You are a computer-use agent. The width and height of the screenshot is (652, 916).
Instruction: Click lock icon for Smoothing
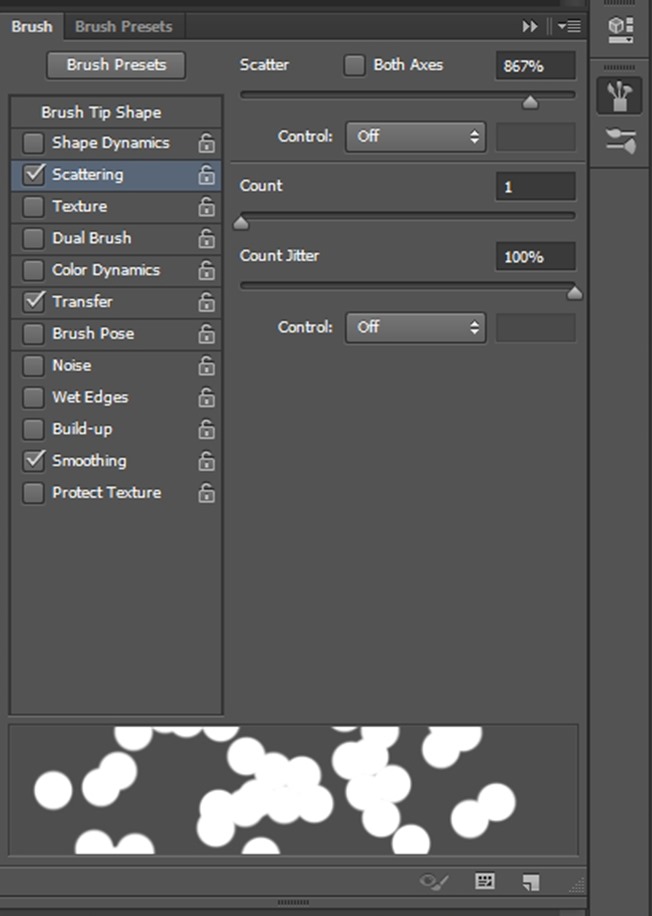tap(206, 461)
